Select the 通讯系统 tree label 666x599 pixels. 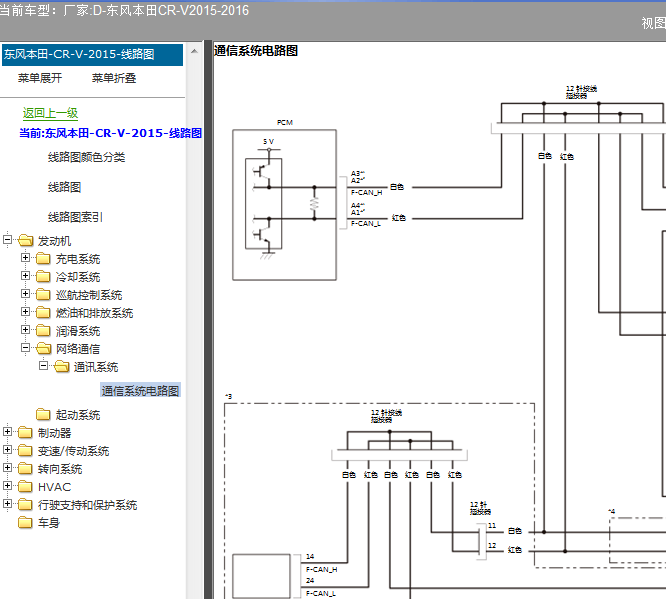pos(96,367)
